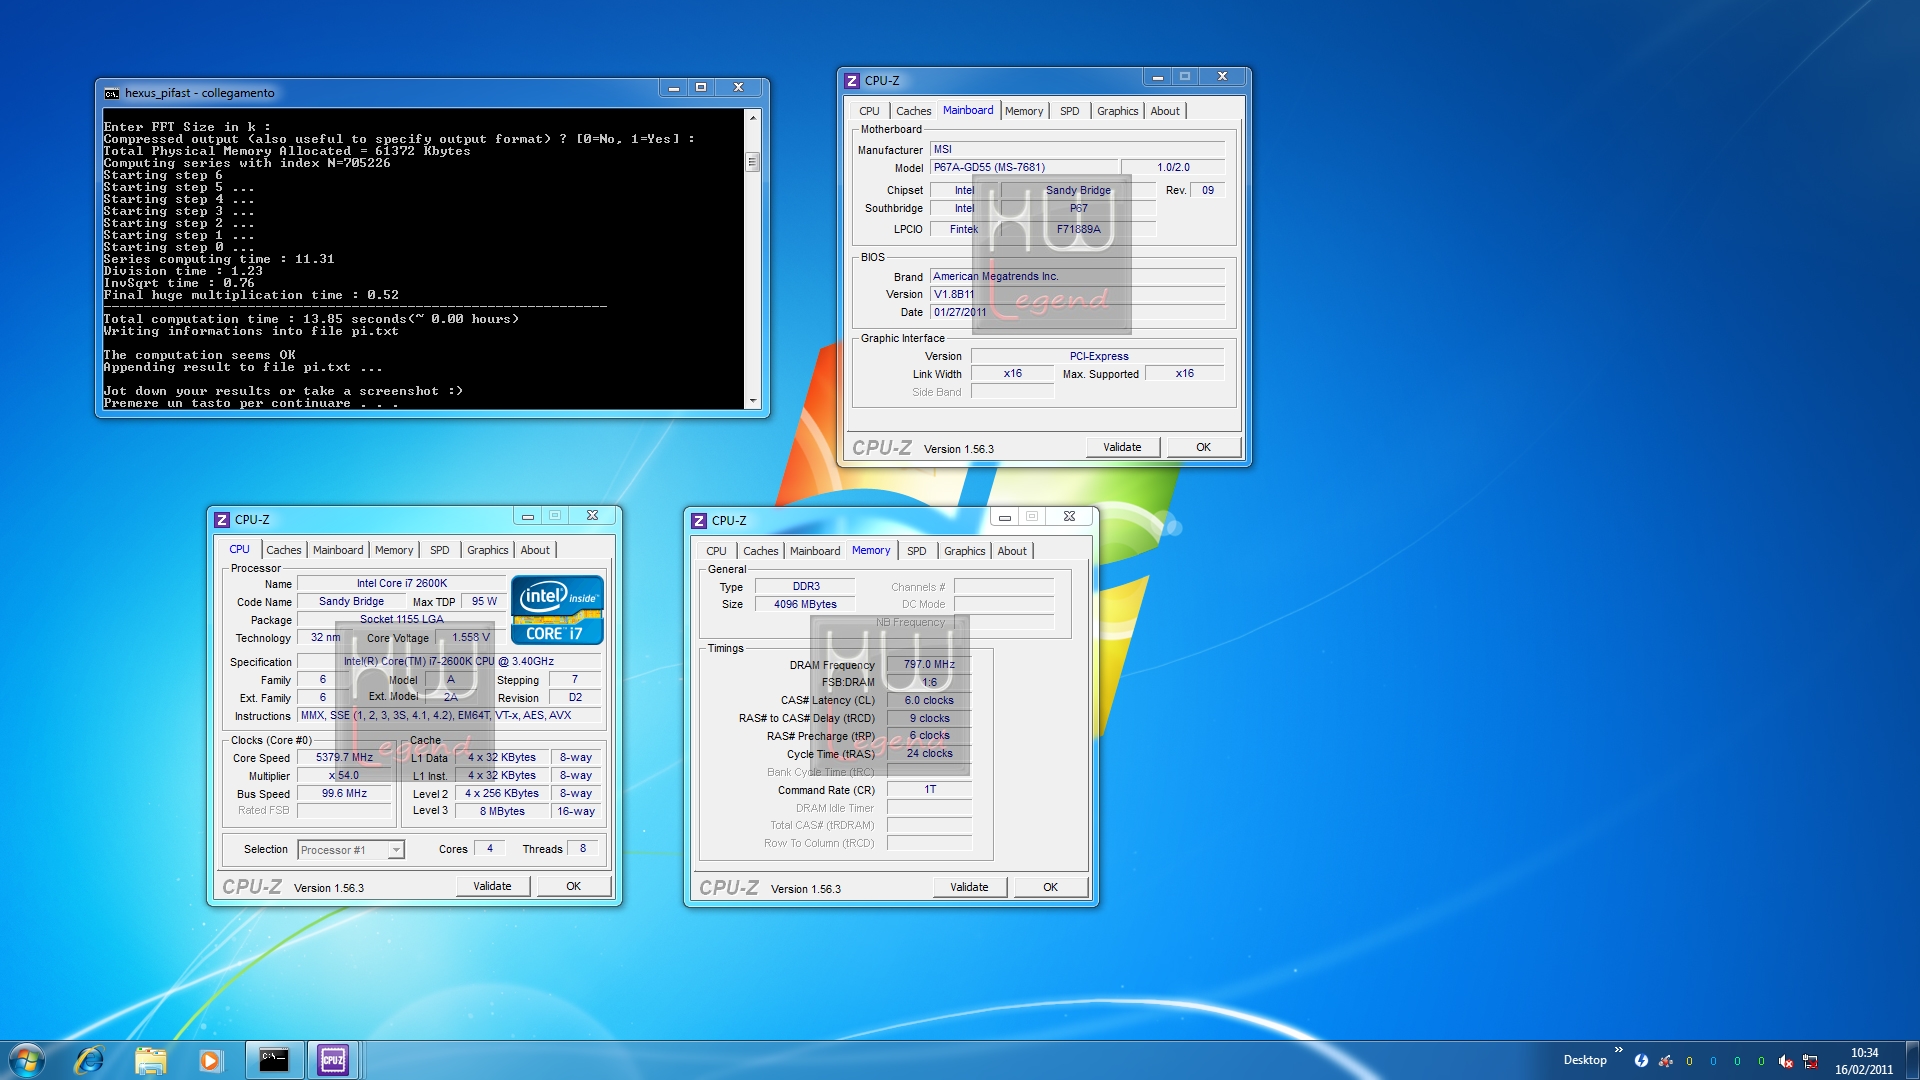Launch Internet Explorer from the taskbar
Image resolution: width=1920 pixels, height=1080 pixels.
pos(89,1060)
